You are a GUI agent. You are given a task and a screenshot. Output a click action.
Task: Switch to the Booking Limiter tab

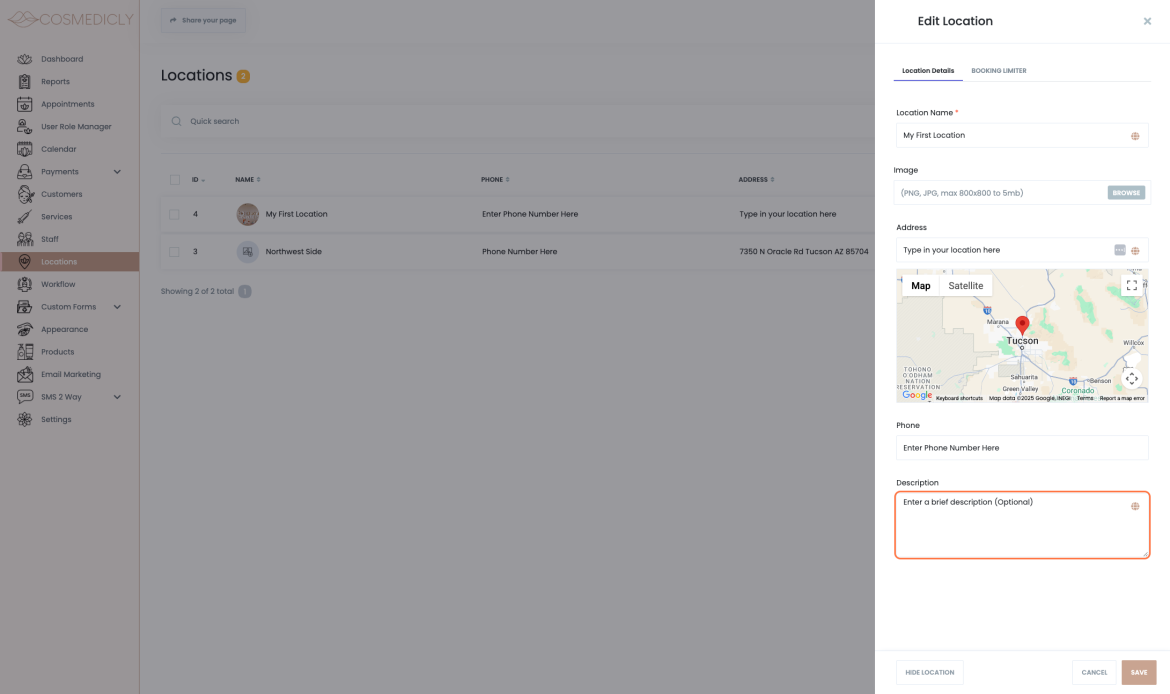(998, 71)
